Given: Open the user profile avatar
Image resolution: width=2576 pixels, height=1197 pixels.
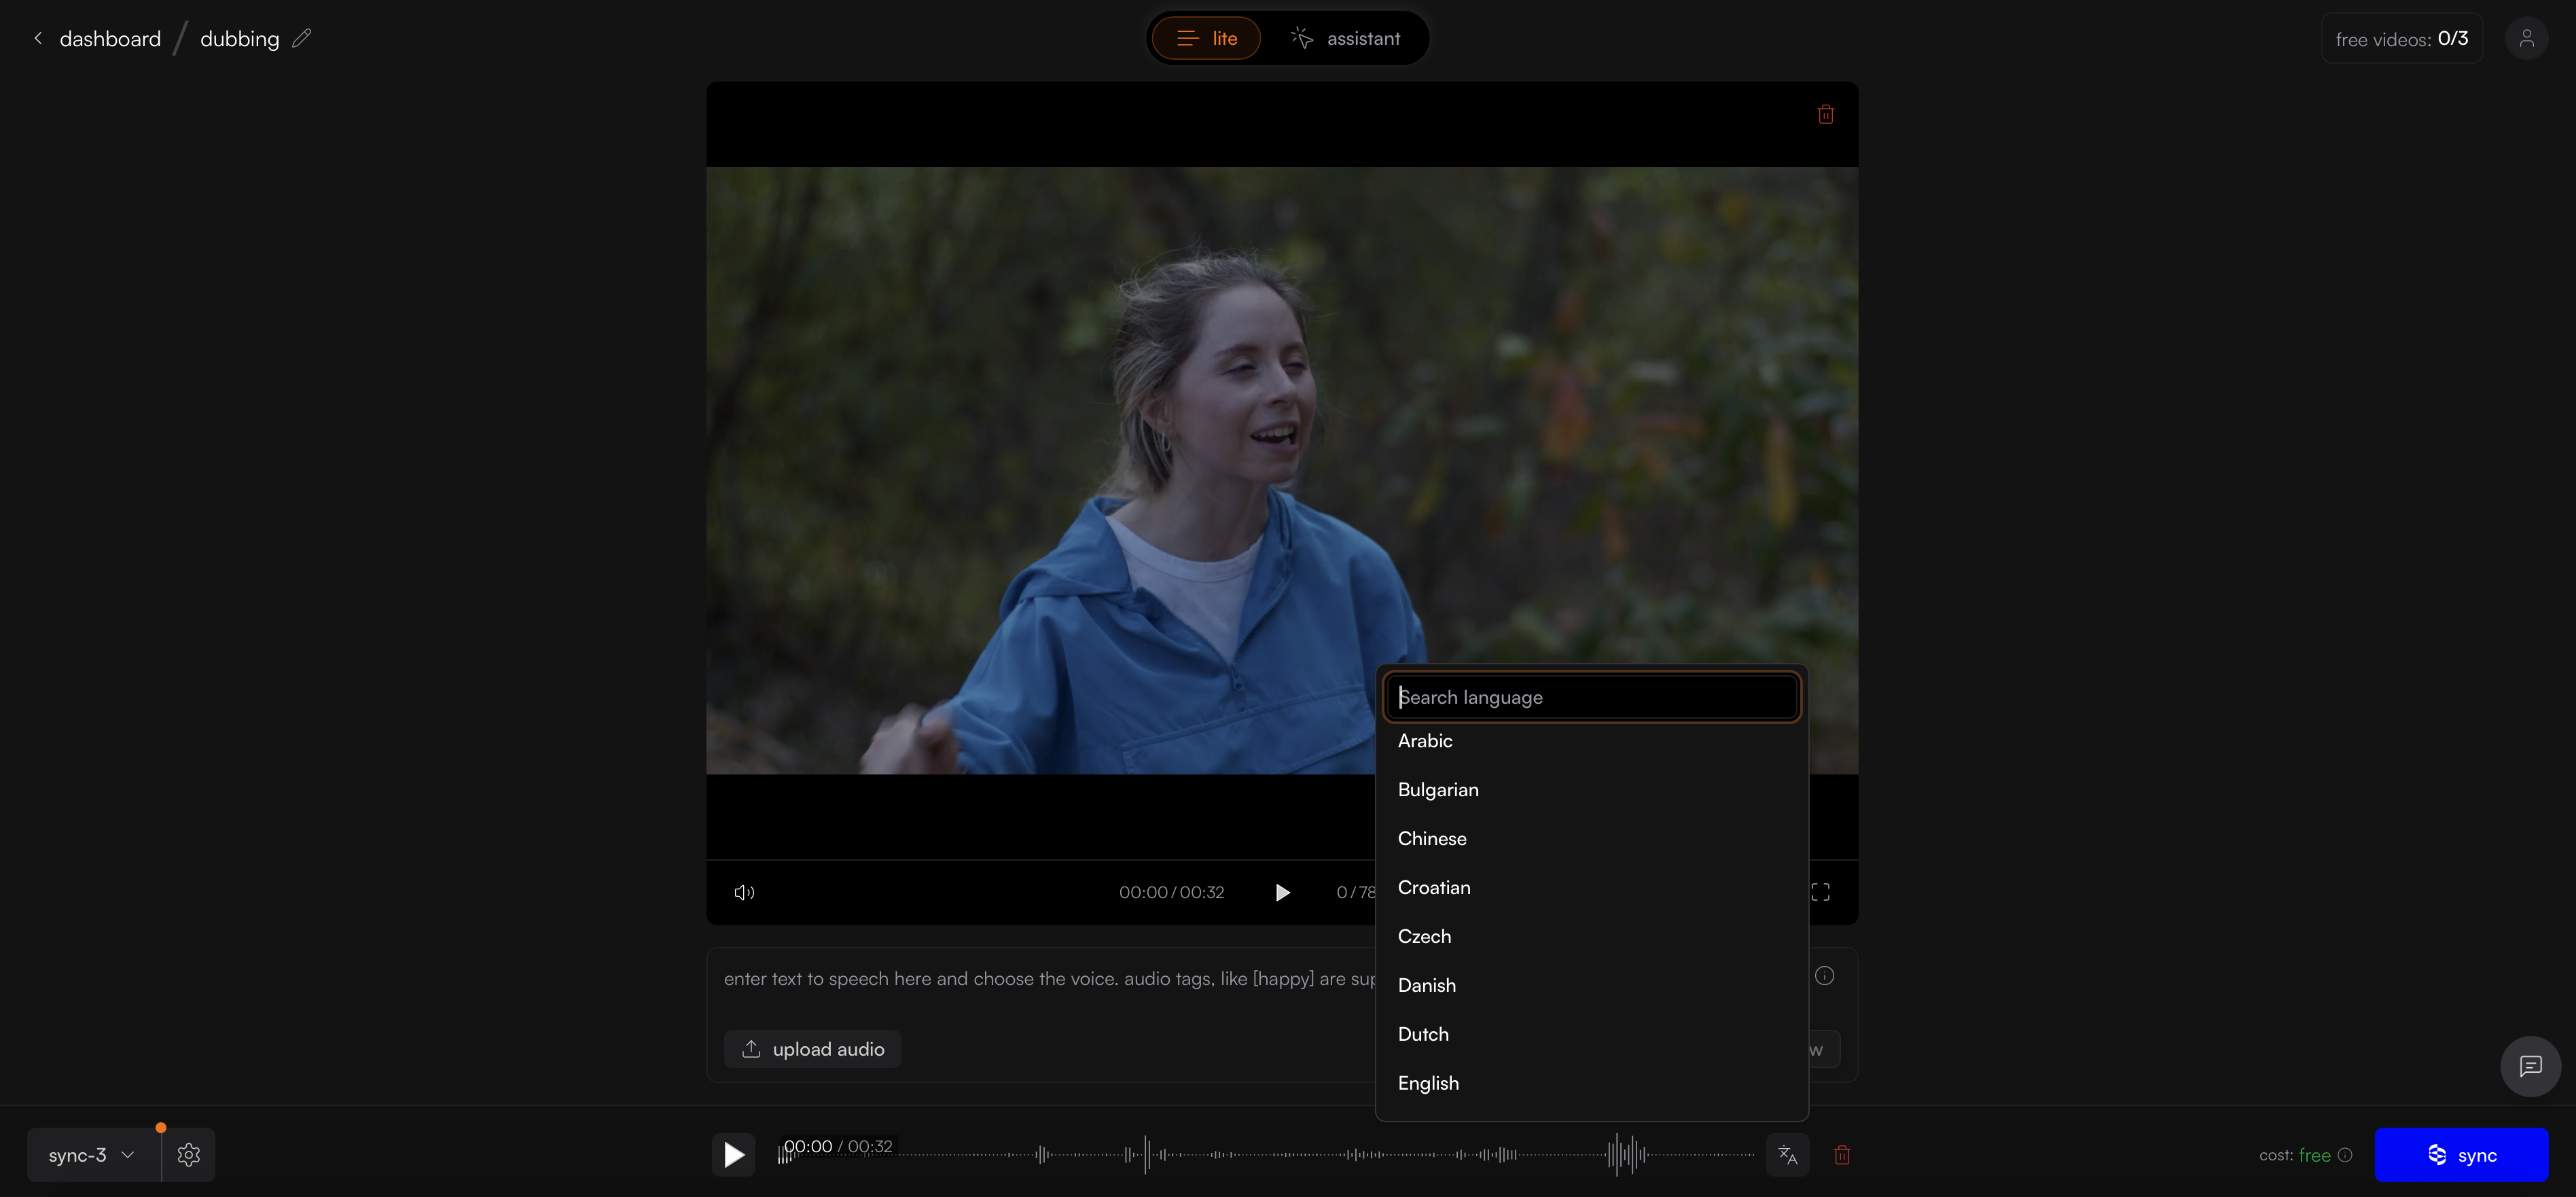Looking at the screenshot, I should tap(2526, 38).
